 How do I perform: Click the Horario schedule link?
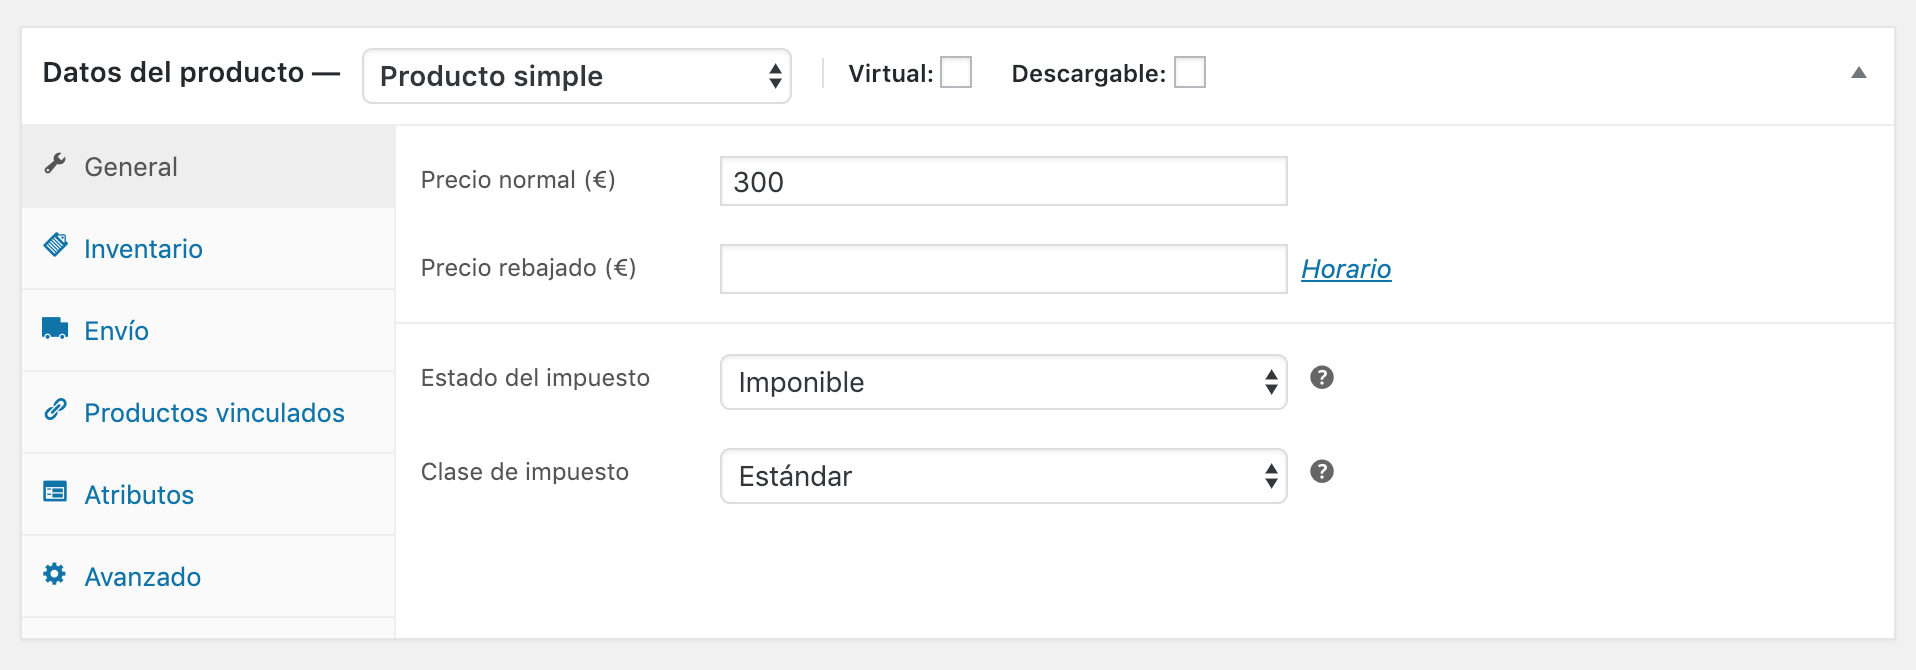coord(1346,269)
